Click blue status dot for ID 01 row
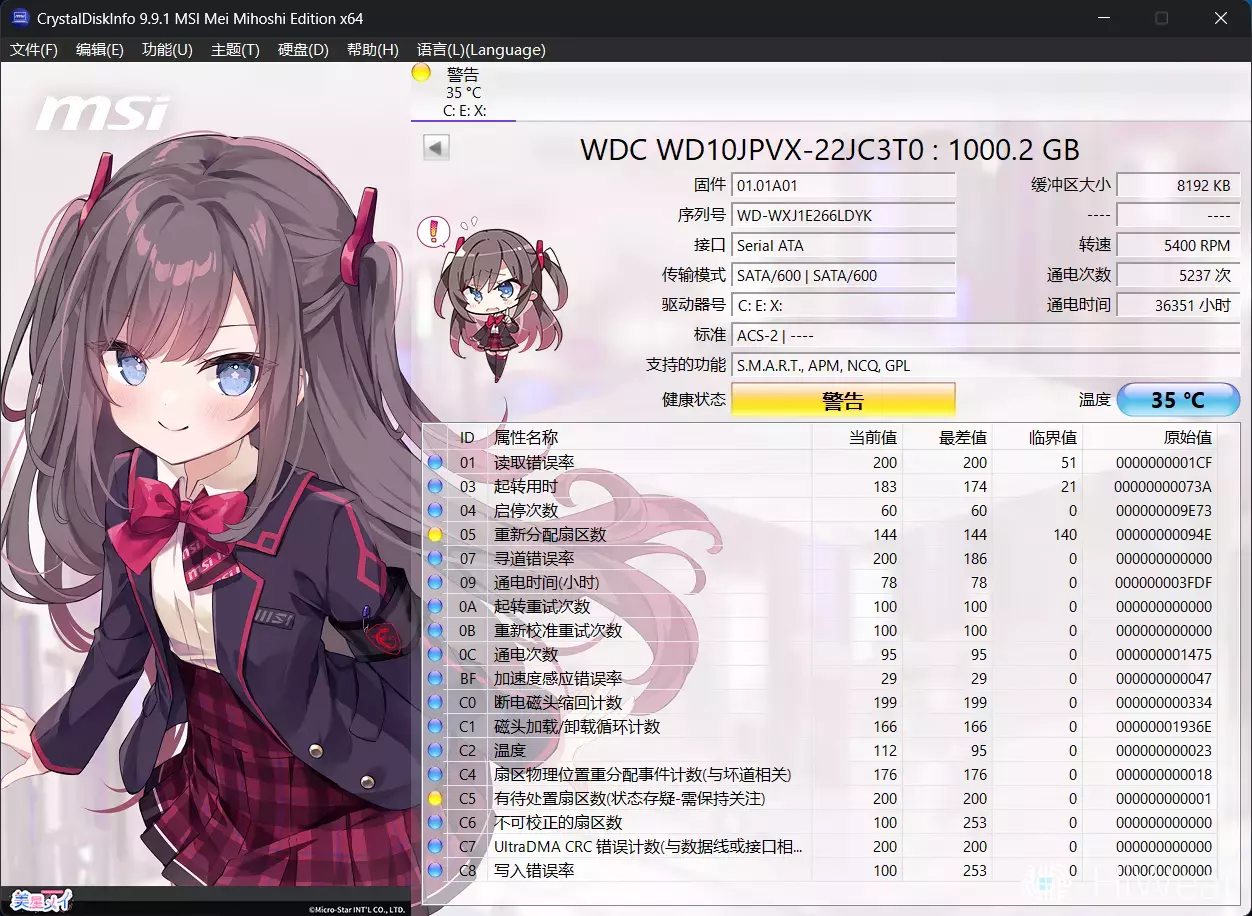Viewport: 1252px width, 916px height. coord(435,462)
